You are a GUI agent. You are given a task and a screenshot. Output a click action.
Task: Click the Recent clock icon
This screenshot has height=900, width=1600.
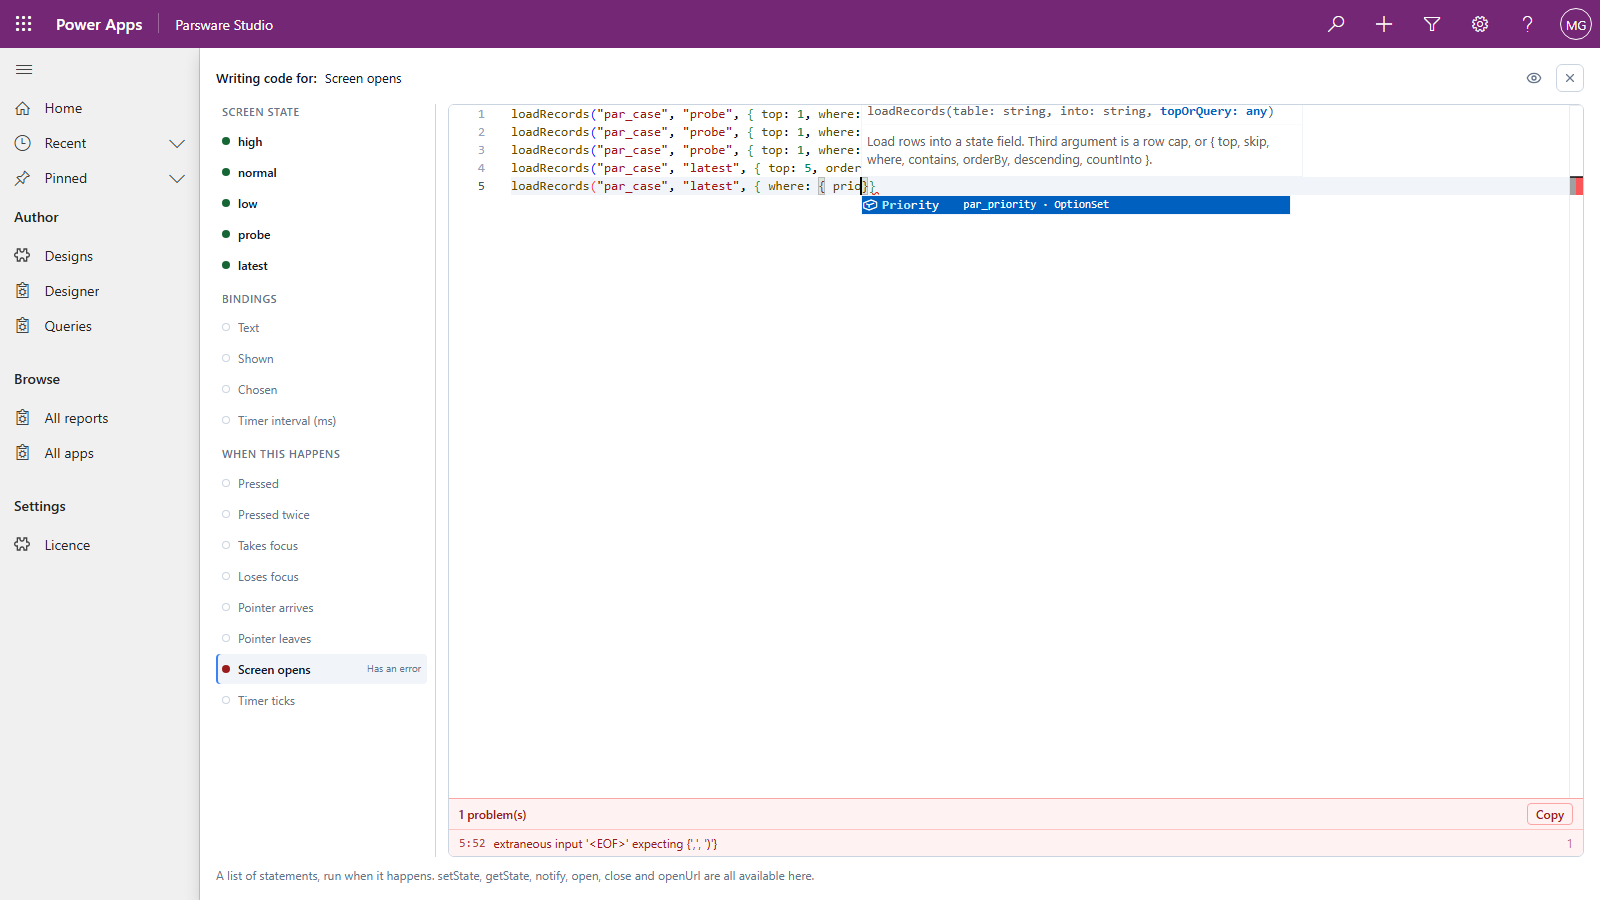[x=23, y=143]
